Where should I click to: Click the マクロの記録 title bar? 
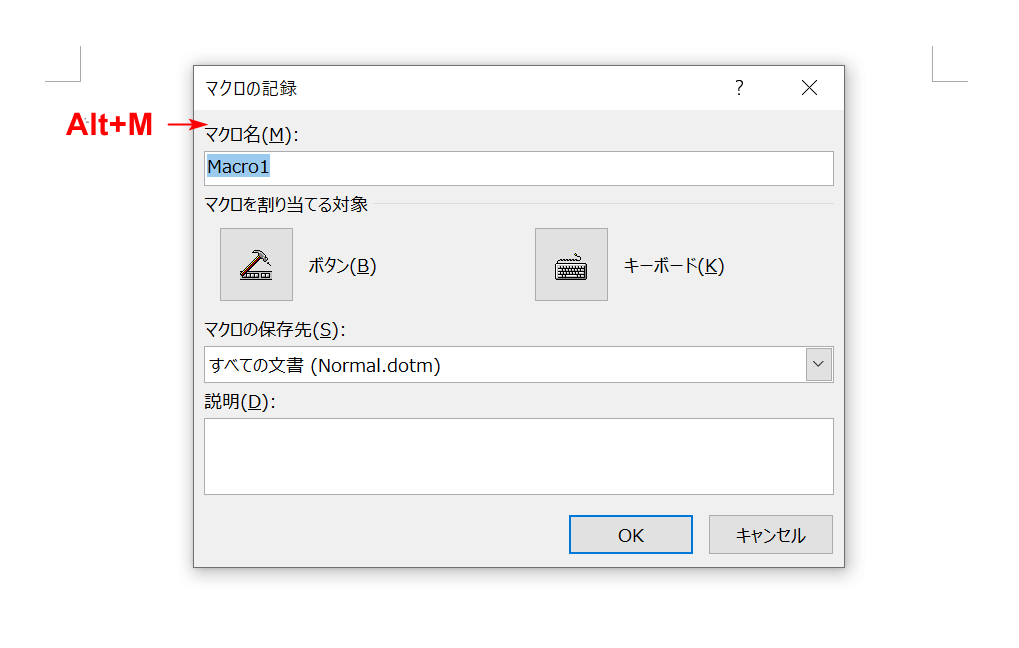click(x=450, y=88)
